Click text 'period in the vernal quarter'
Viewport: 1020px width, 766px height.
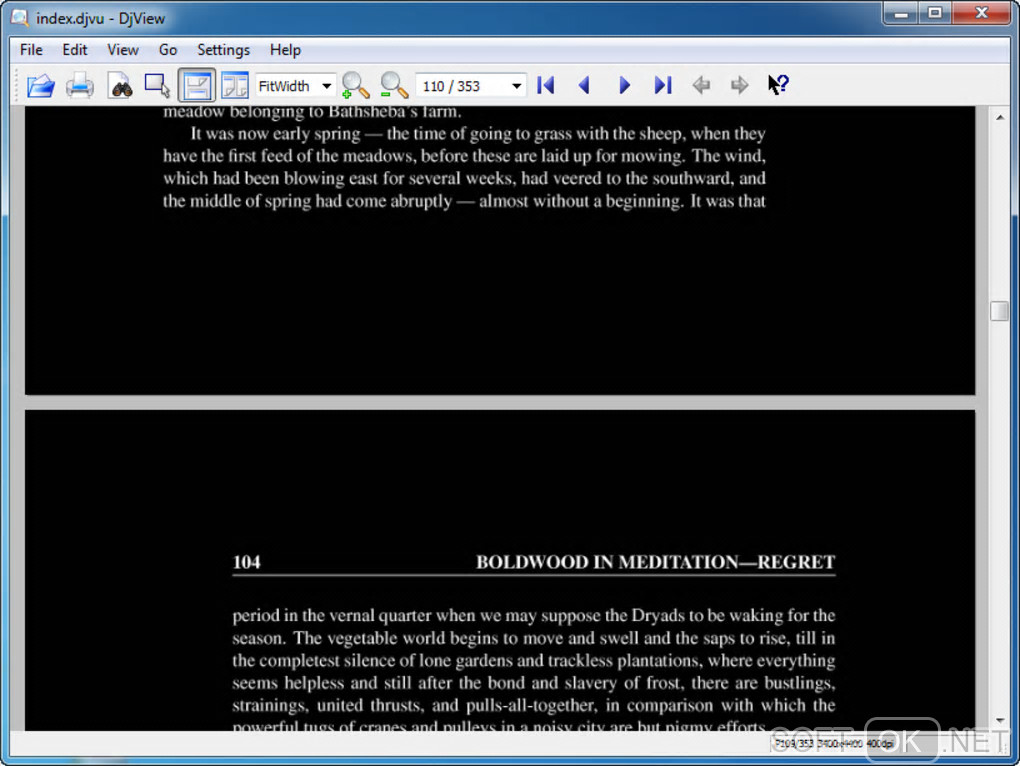click(x=332, y=616)
